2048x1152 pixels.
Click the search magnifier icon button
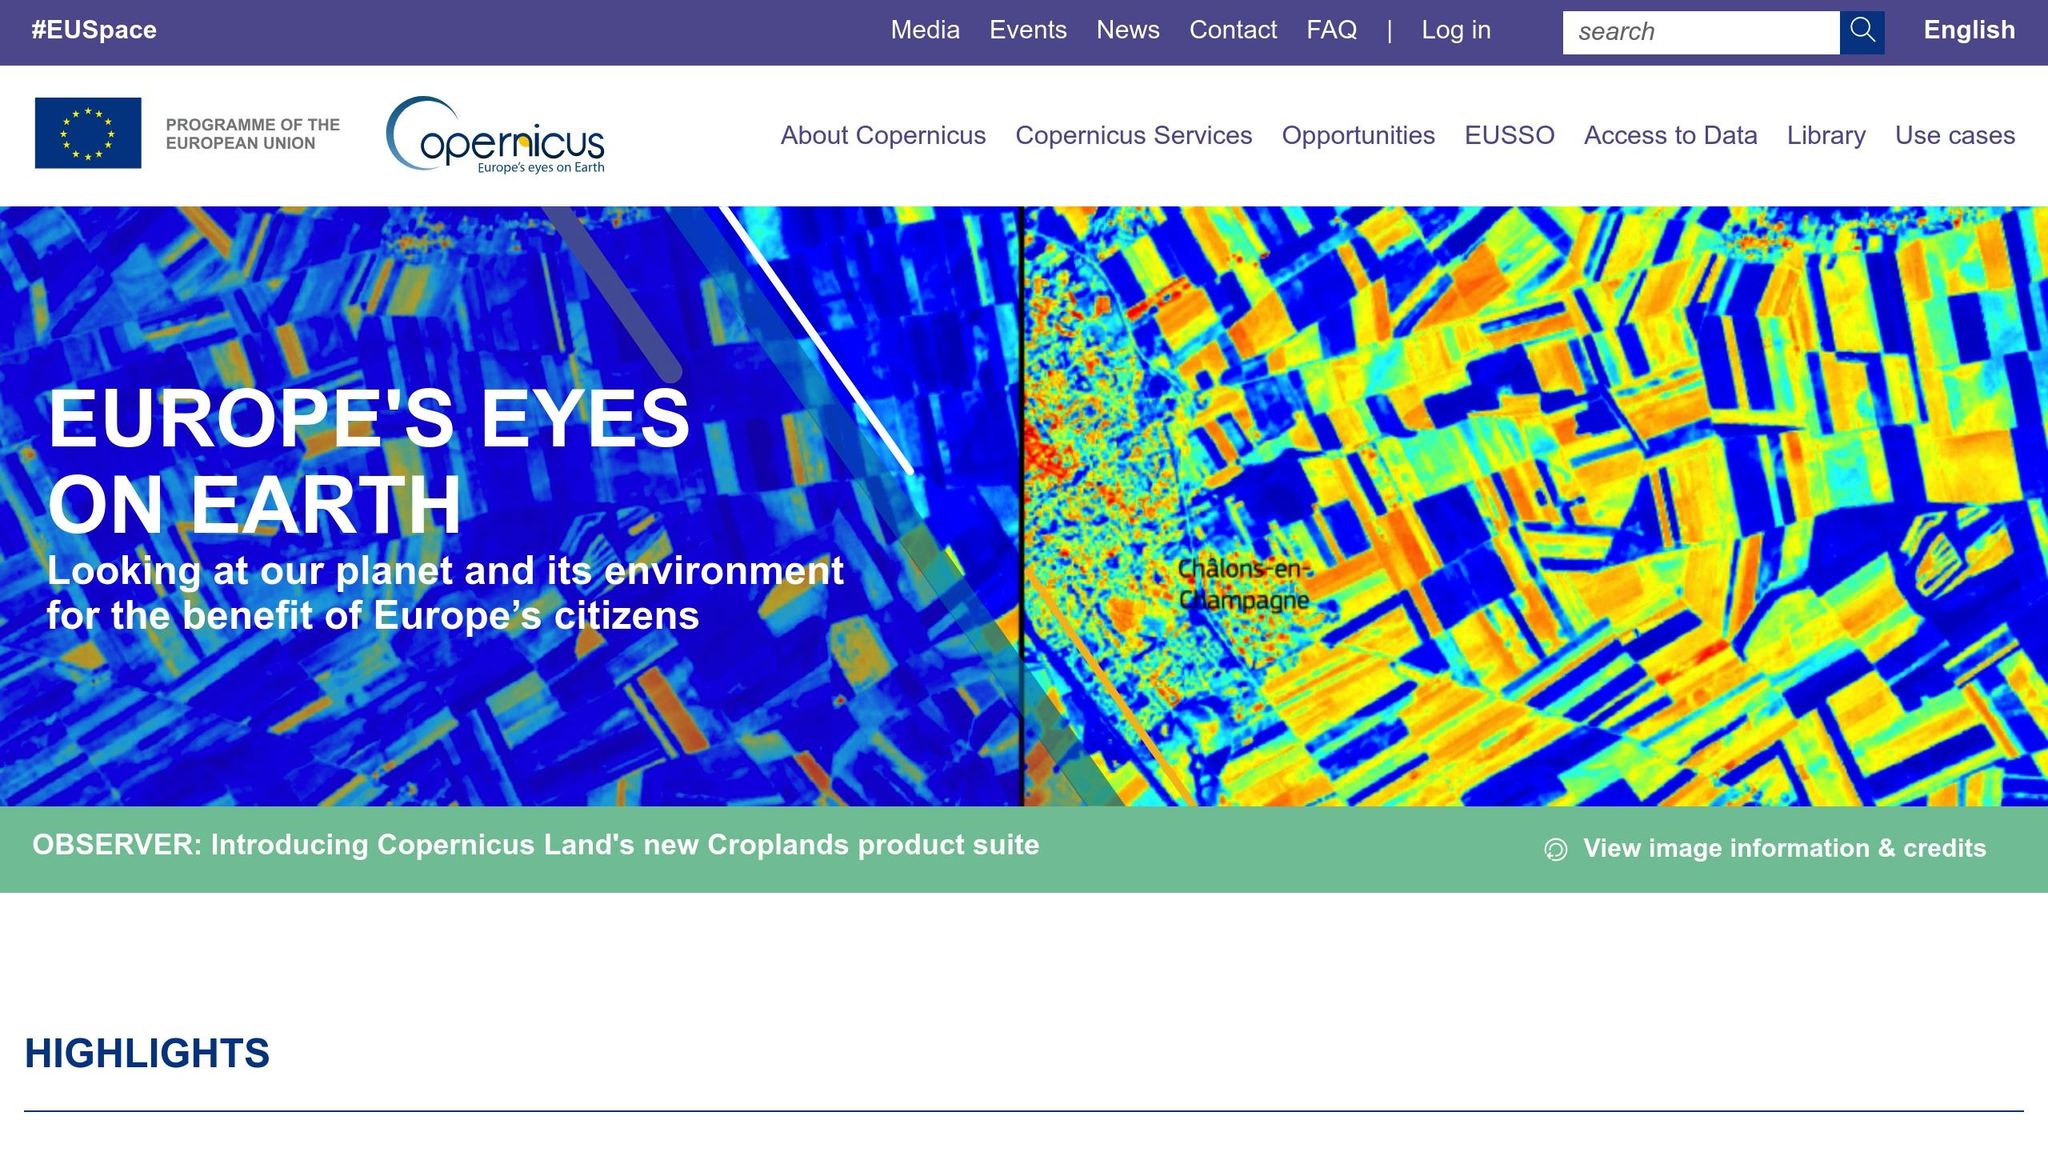click(x=1861, y=32)
